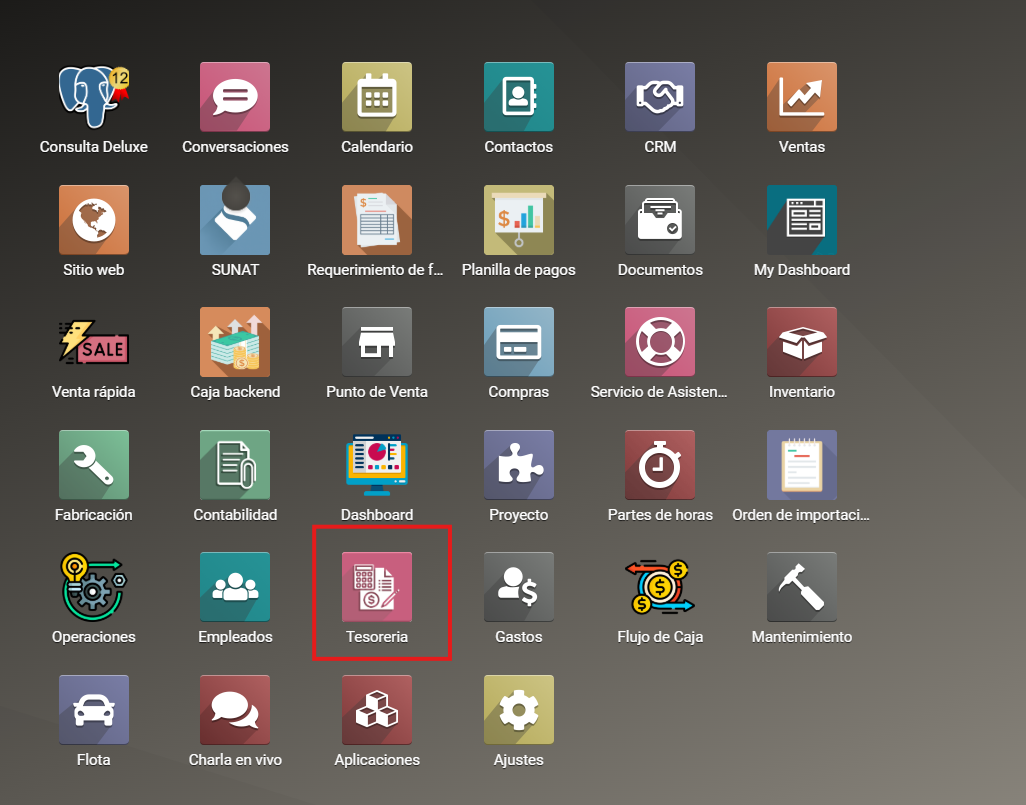Image resolution: width=1026 pixels, height=805 pixels.
Task: Click the Punto de Venta app
Action: (377, 342)
